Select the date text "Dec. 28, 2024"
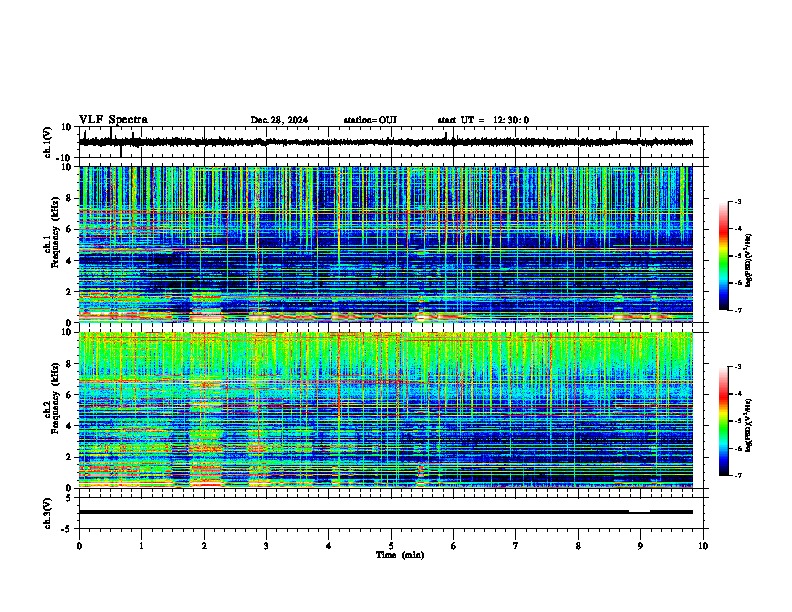Image resolution: width=792 pixels, height=612 pixels. point(279,120)
